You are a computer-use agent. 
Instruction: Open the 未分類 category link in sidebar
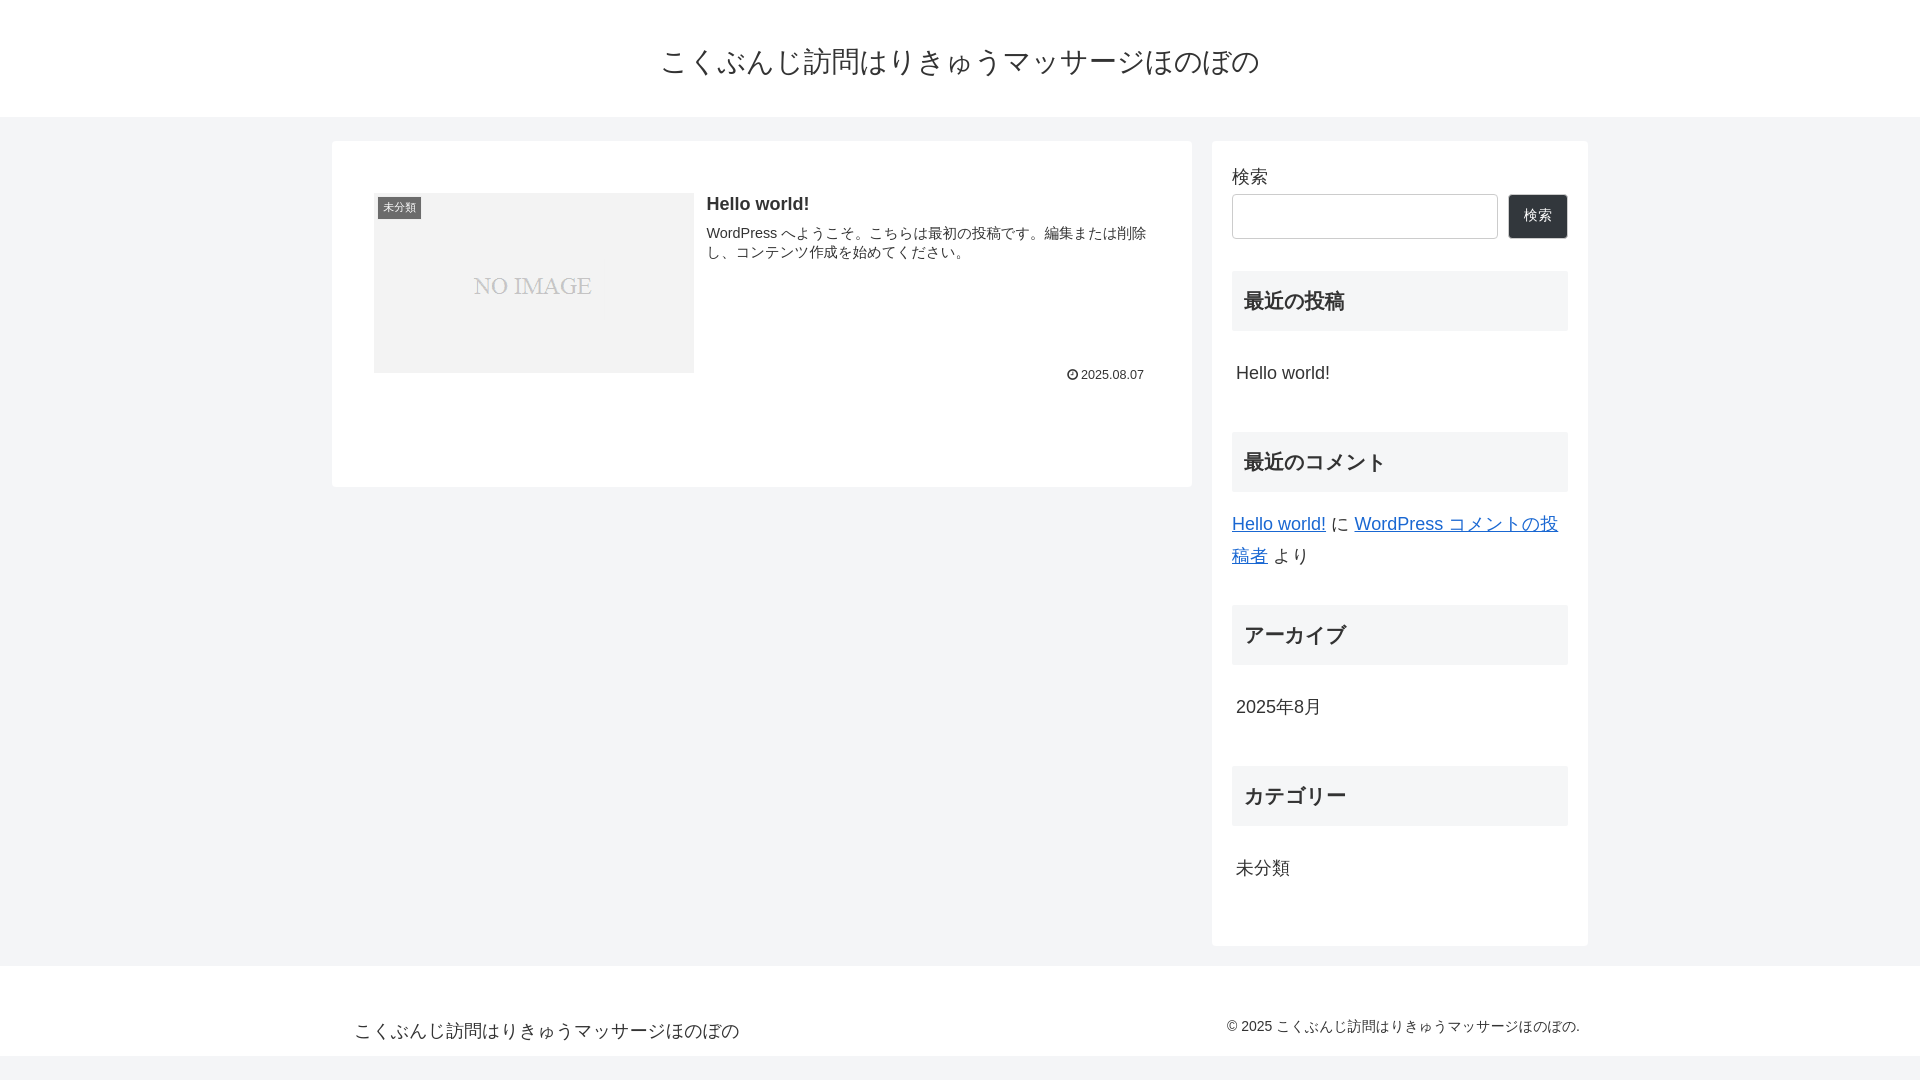pos(1263,868)
